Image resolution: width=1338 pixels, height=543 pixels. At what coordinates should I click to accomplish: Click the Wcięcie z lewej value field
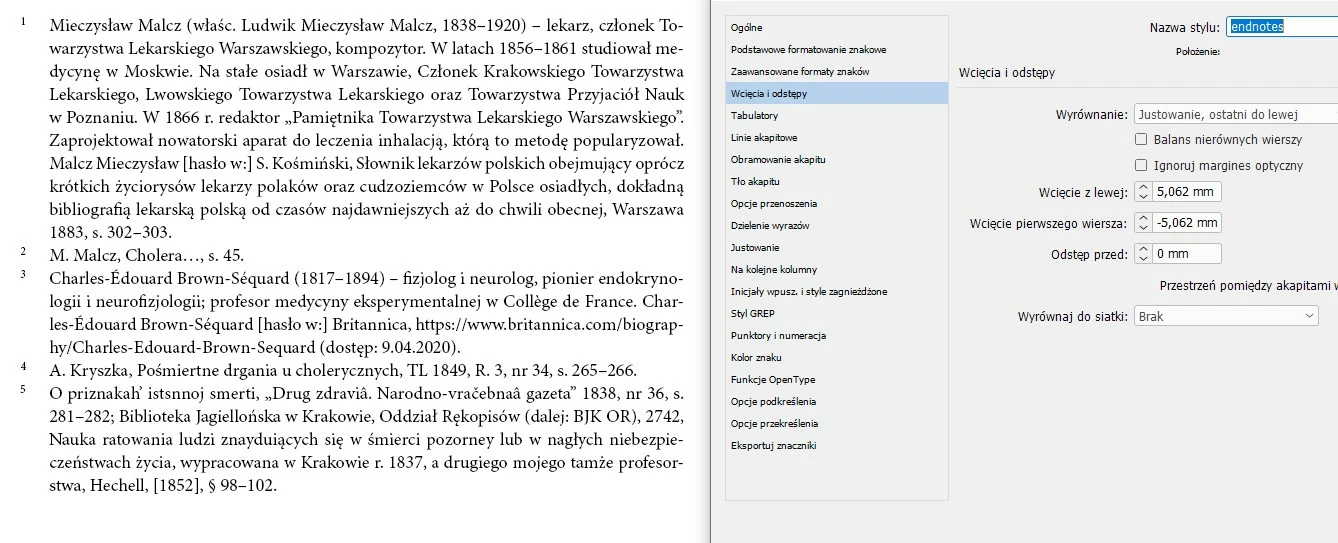tap(1186, 192)
